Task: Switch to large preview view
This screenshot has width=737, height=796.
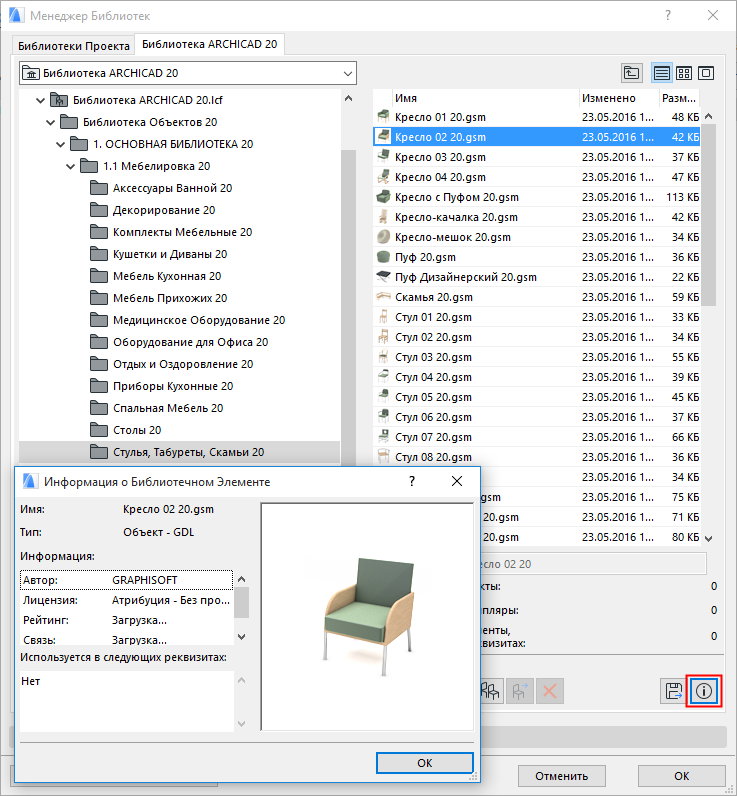Action: [x=706, y=73]
